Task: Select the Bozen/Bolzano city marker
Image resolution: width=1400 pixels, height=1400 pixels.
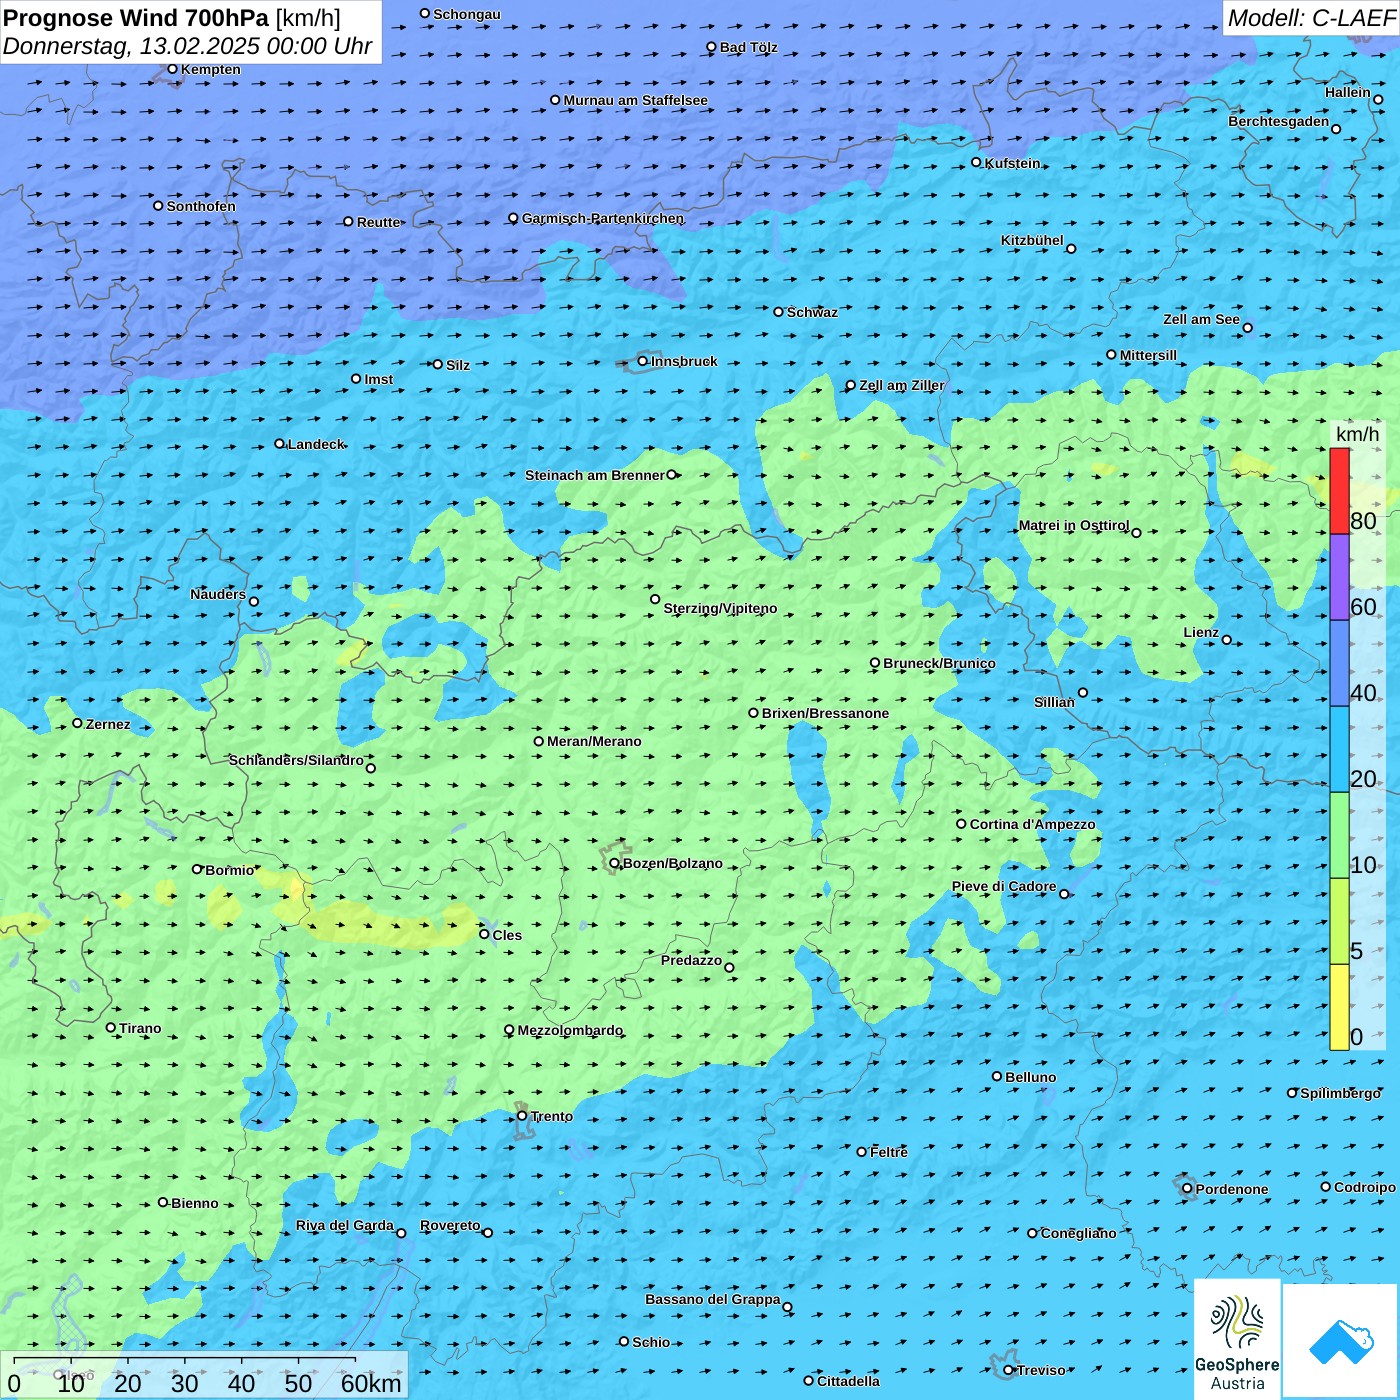Action: tap(615, 863)
